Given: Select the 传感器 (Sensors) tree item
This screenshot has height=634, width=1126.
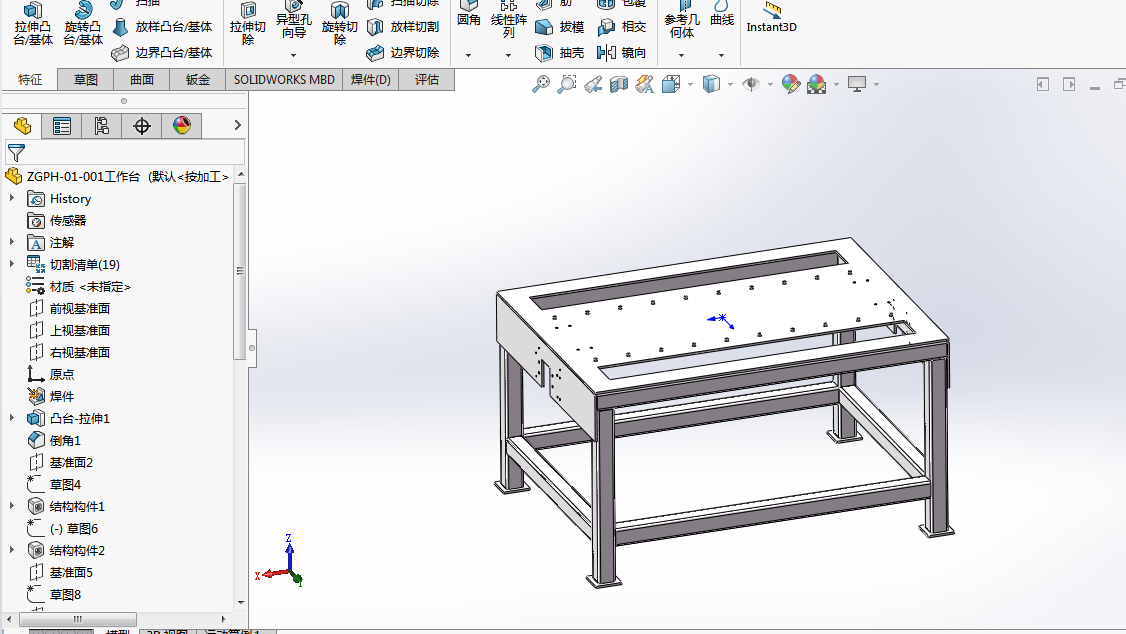Looking at the screenshot, I should point(57,220).
